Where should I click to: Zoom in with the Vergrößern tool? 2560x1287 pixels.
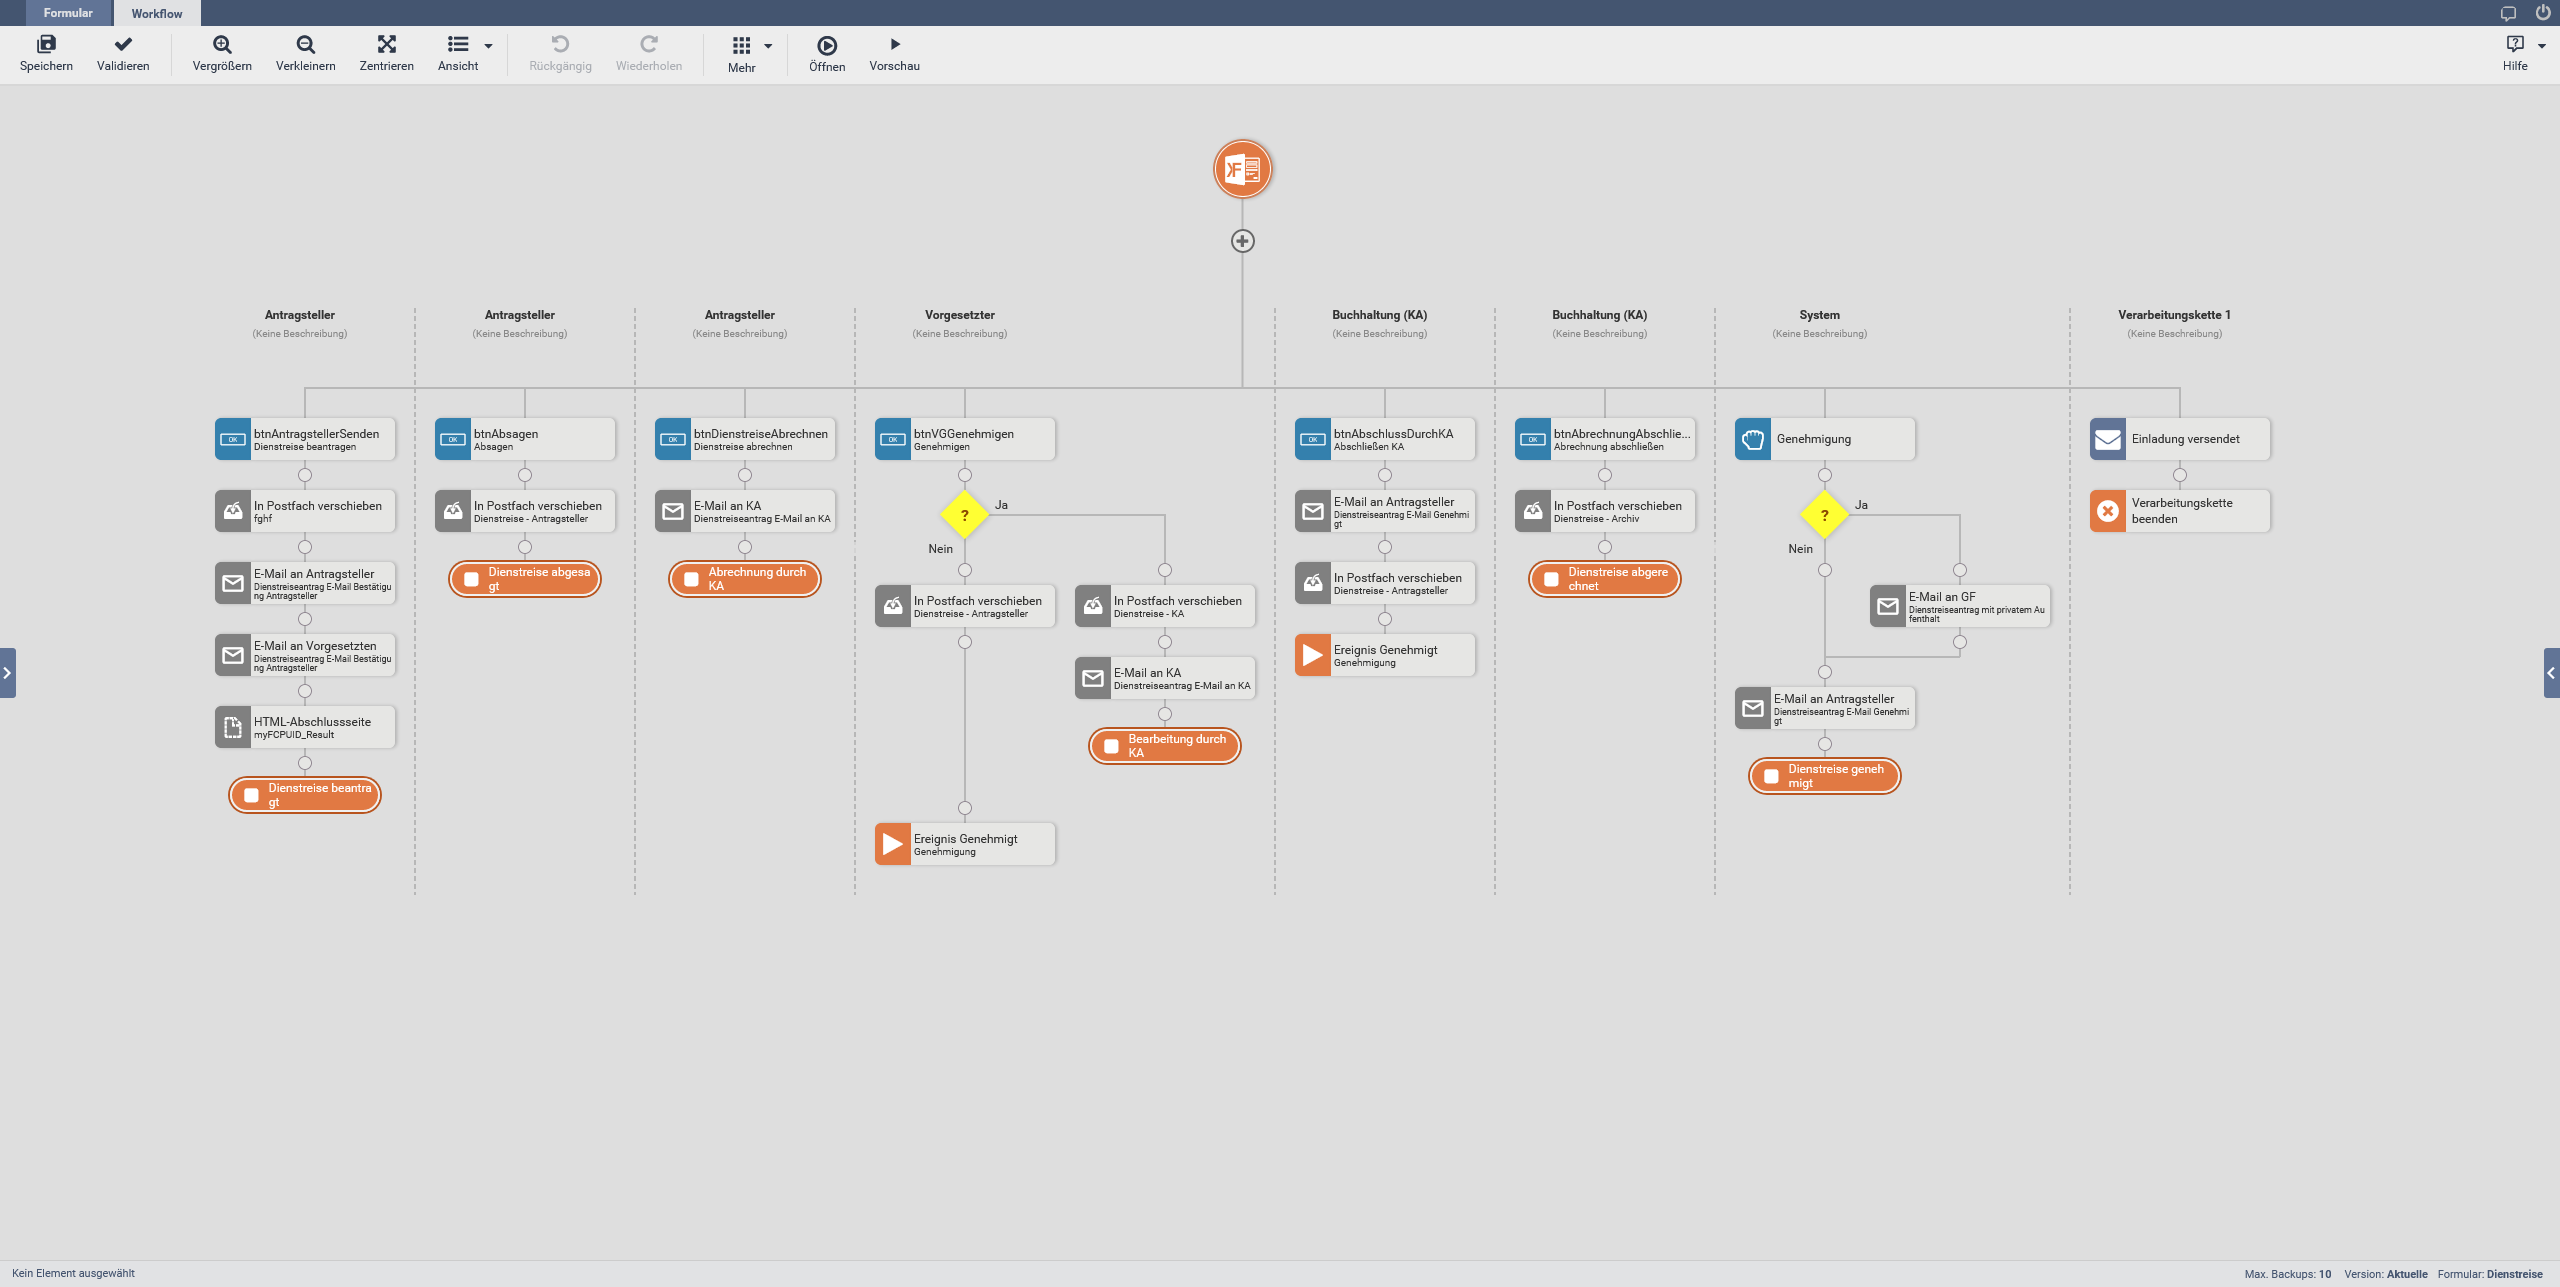[222, 45]
